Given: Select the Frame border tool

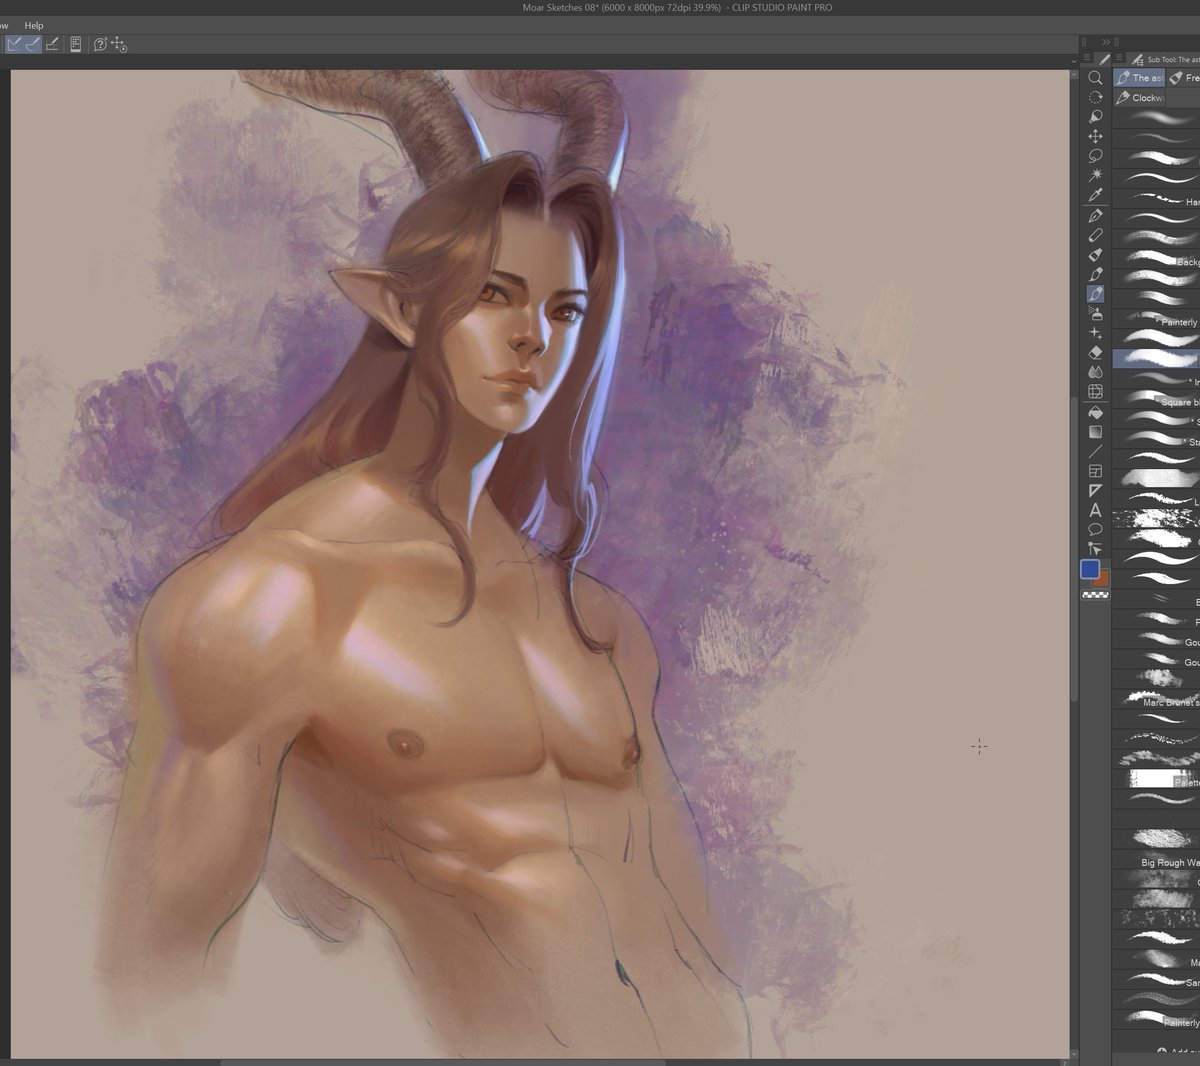Looking at the screenshot, I should pyautogui.click(x=1095, y=471).
